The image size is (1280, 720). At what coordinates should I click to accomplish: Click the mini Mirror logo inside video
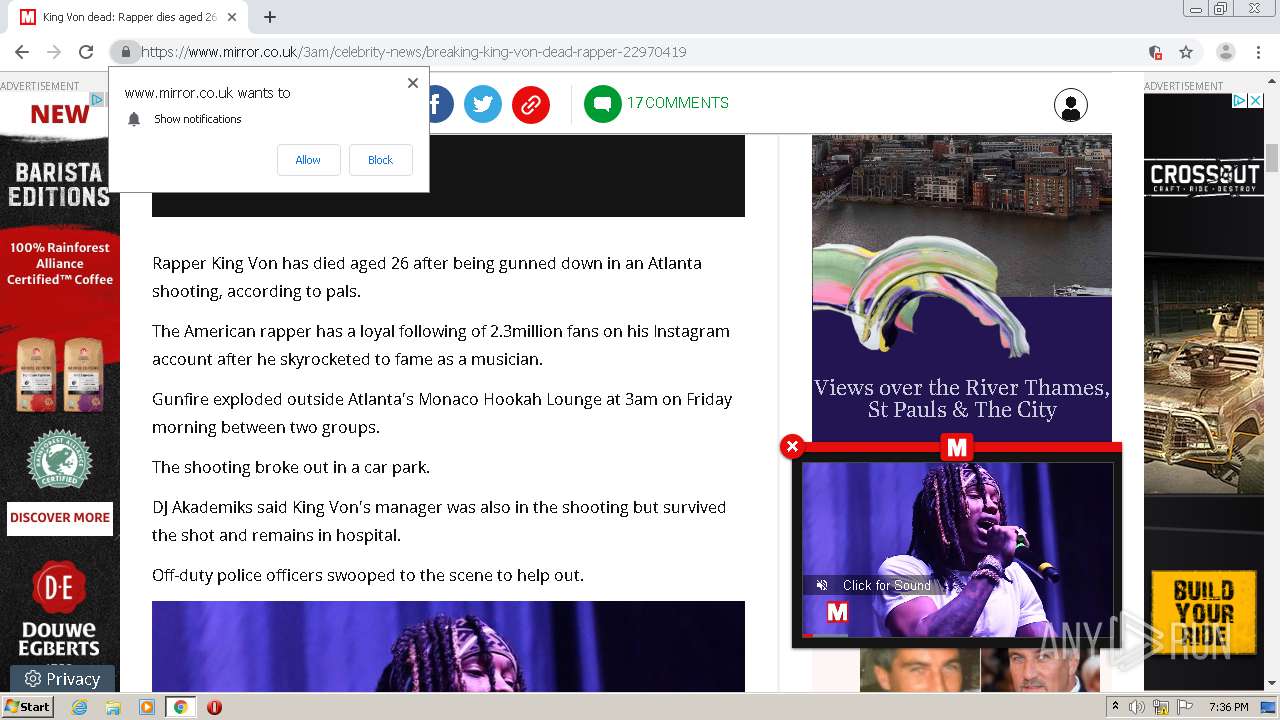point(838,612)
